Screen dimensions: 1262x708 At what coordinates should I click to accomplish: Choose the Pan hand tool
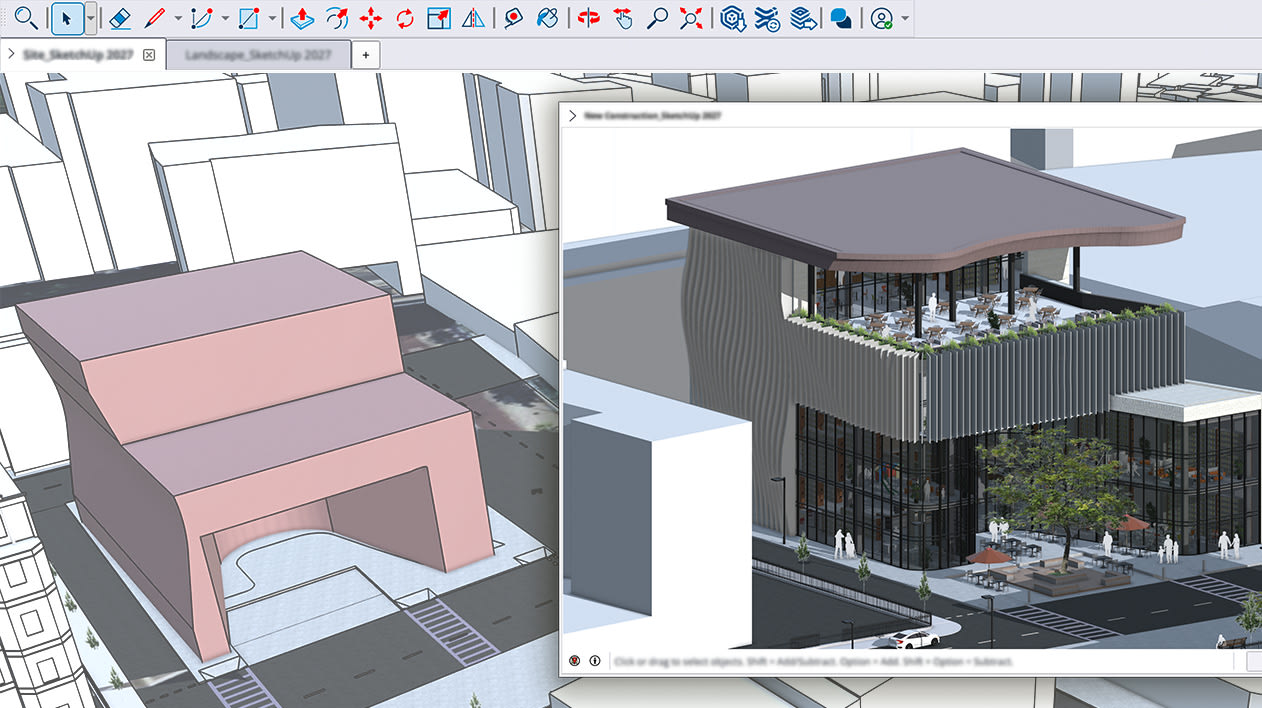coord(623,18)
